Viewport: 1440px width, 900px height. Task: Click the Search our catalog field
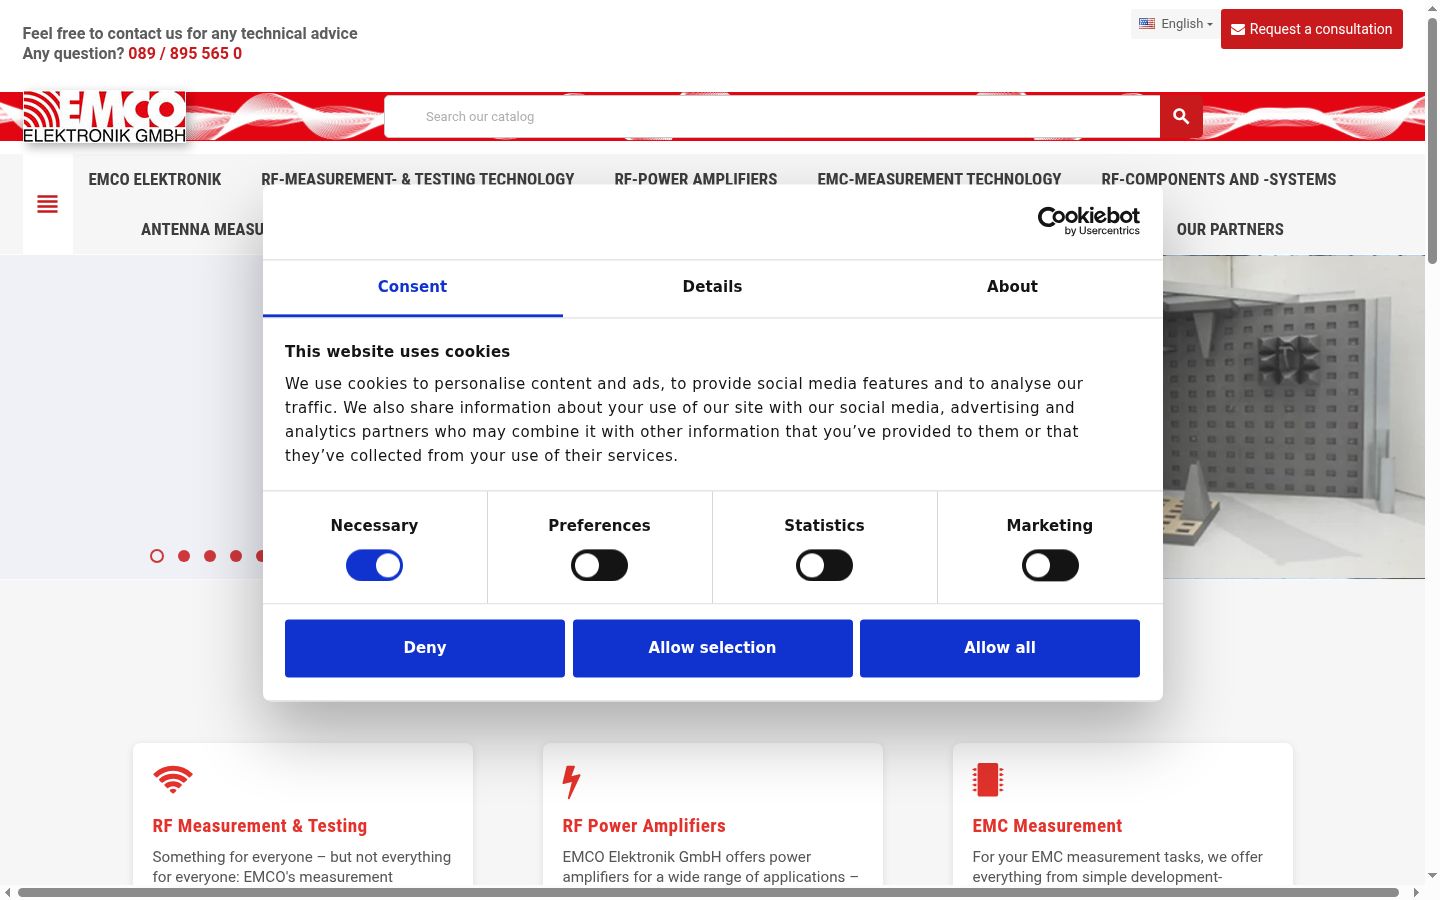(772, 117)
